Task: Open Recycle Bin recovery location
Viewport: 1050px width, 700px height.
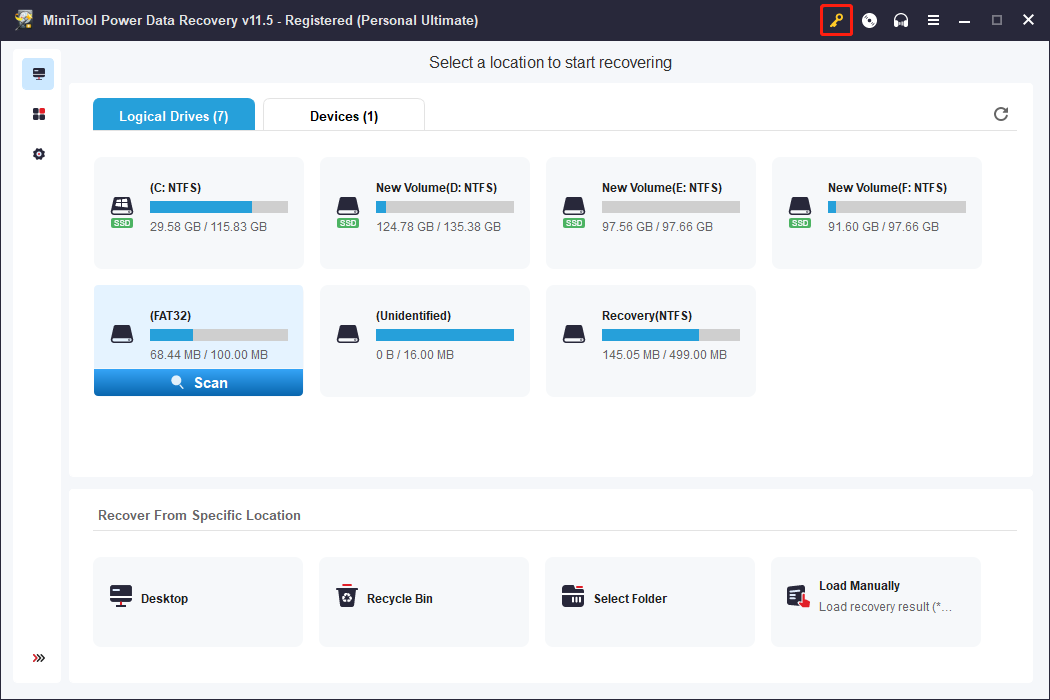Action: [424, 599]
